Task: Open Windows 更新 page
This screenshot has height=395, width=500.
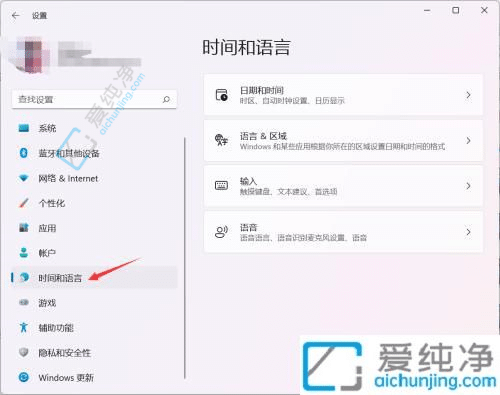Action: (94, 377)
